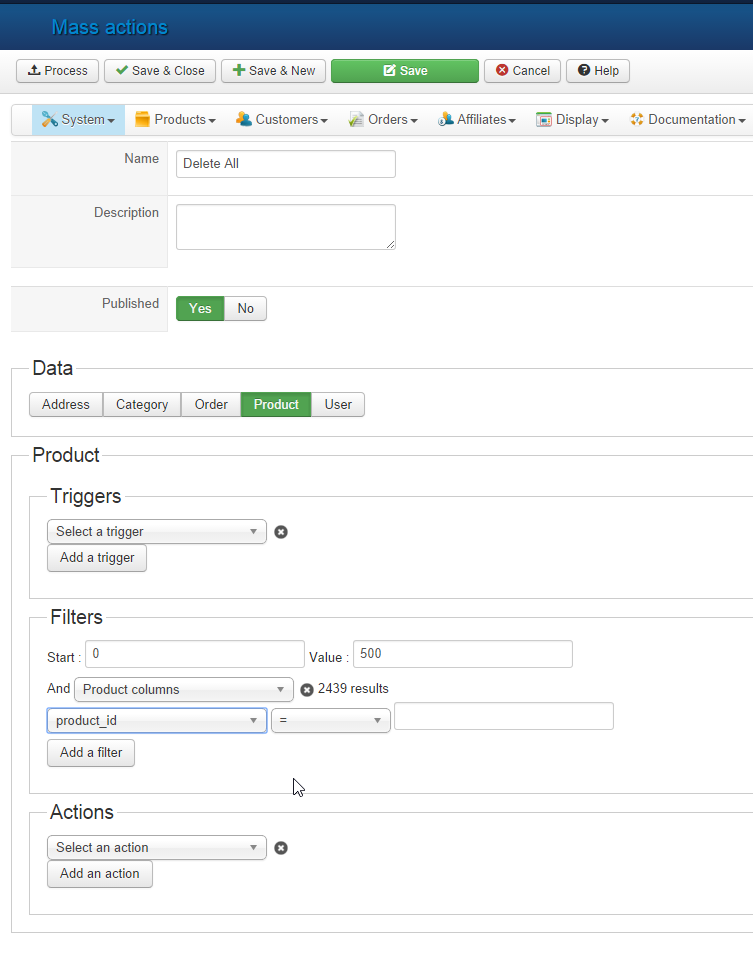Click the remove icon next to action dropdown
This screenshot has height=973, width=753.
pos(281,848)
